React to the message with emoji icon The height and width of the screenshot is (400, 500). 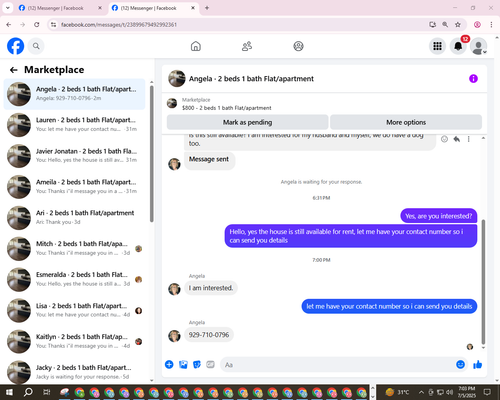tap(444, 139)
